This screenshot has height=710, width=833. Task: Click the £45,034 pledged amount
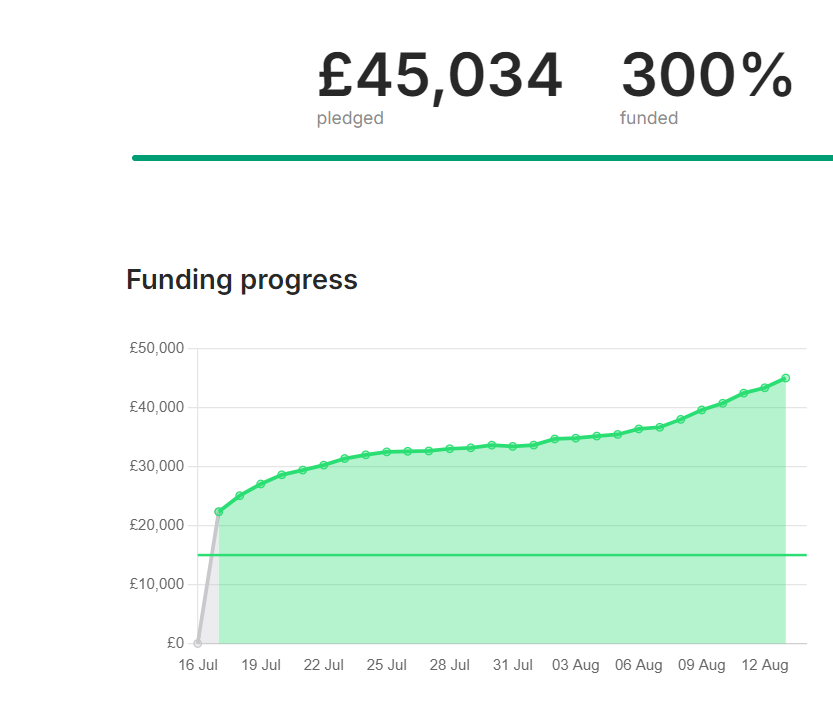point(440,77)
